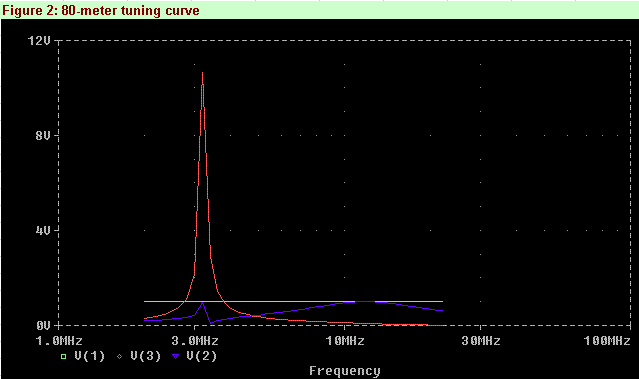This screenshot has width=639, height=379.
Task: Click the flat green V(1) trace line
Action: pos(293,302)
